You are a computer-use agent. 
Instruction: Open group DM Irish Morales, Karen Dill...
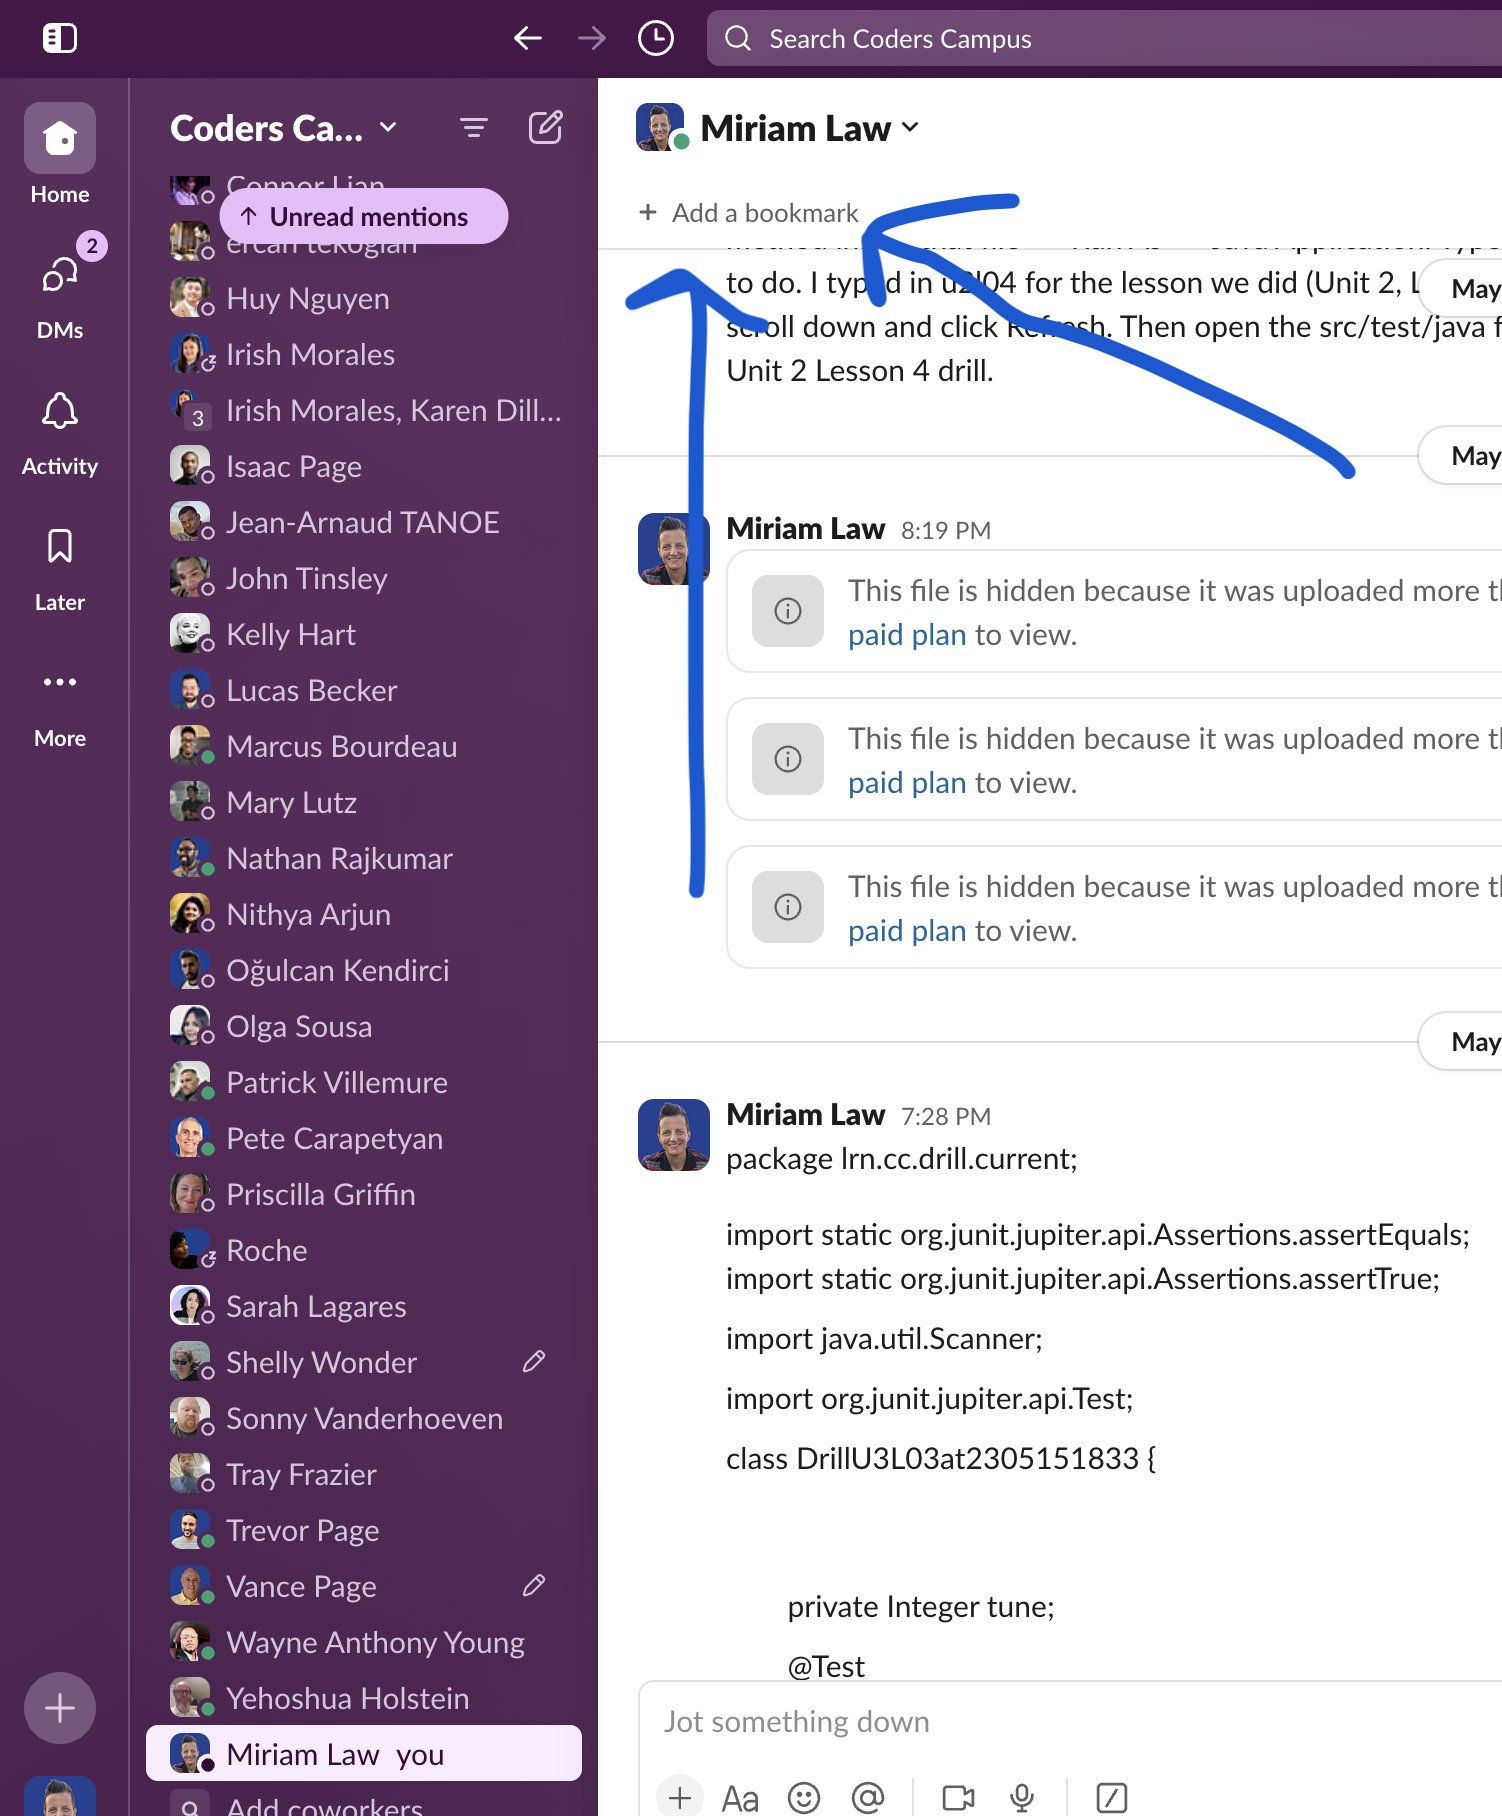(x=364, y=410)
